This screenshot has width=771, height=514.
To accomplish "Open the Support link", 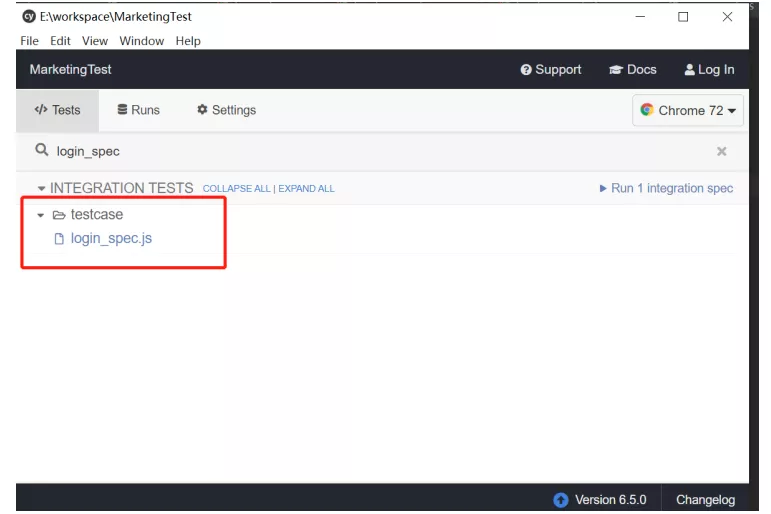I will click(x=551, y=69).
